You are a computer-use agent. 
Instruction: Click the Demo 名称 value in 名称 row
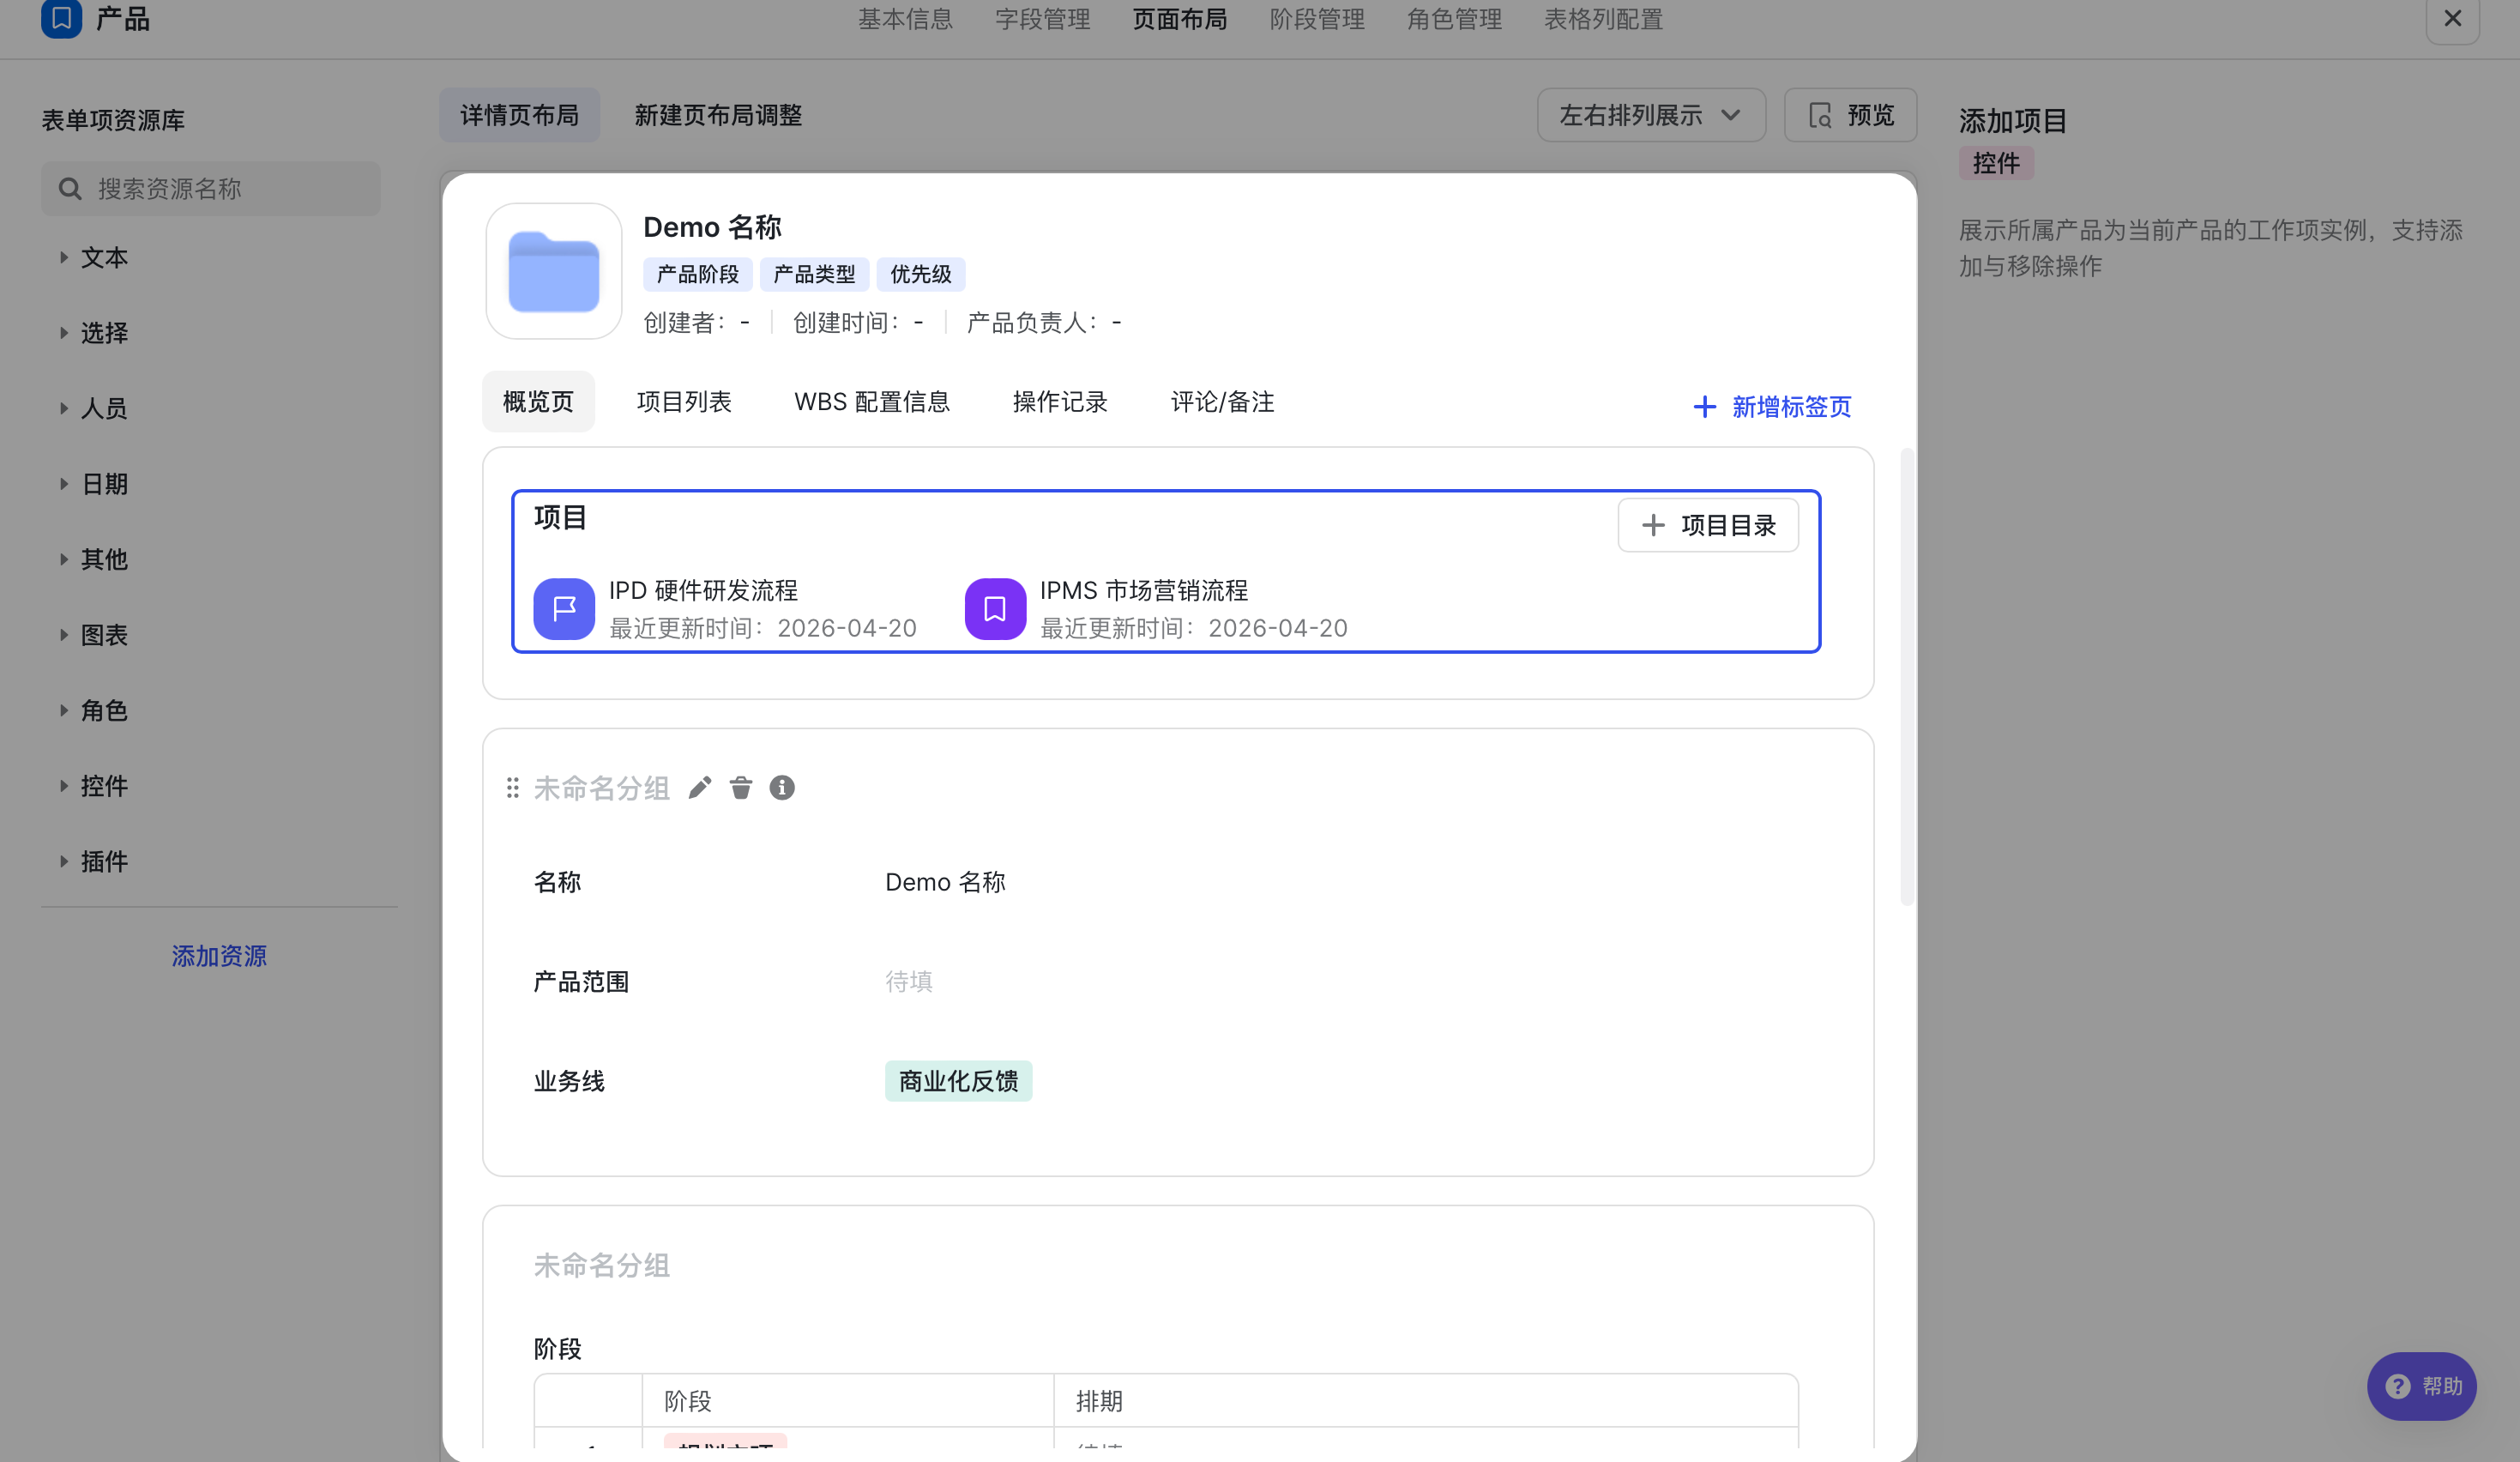[x=945, y=882]
